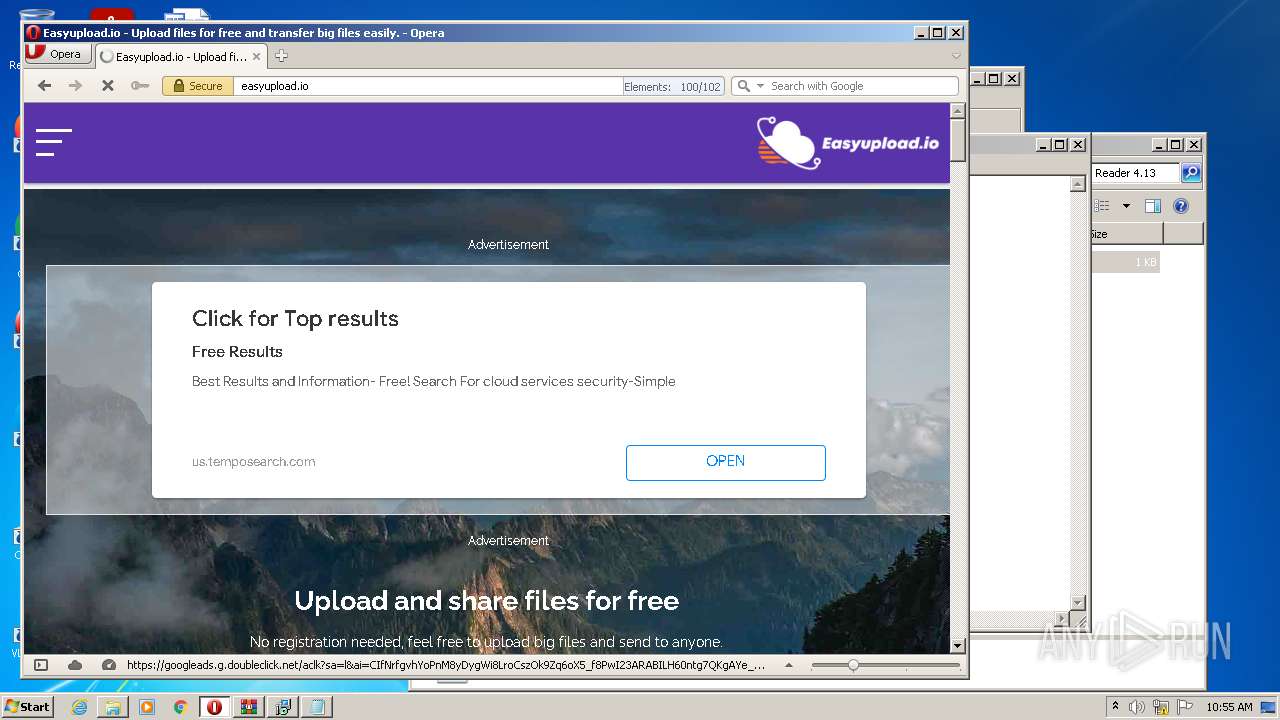The width and height of the screenshot is (1280, 720).
Task: Open a new tab with plus button
Action: 281,56
